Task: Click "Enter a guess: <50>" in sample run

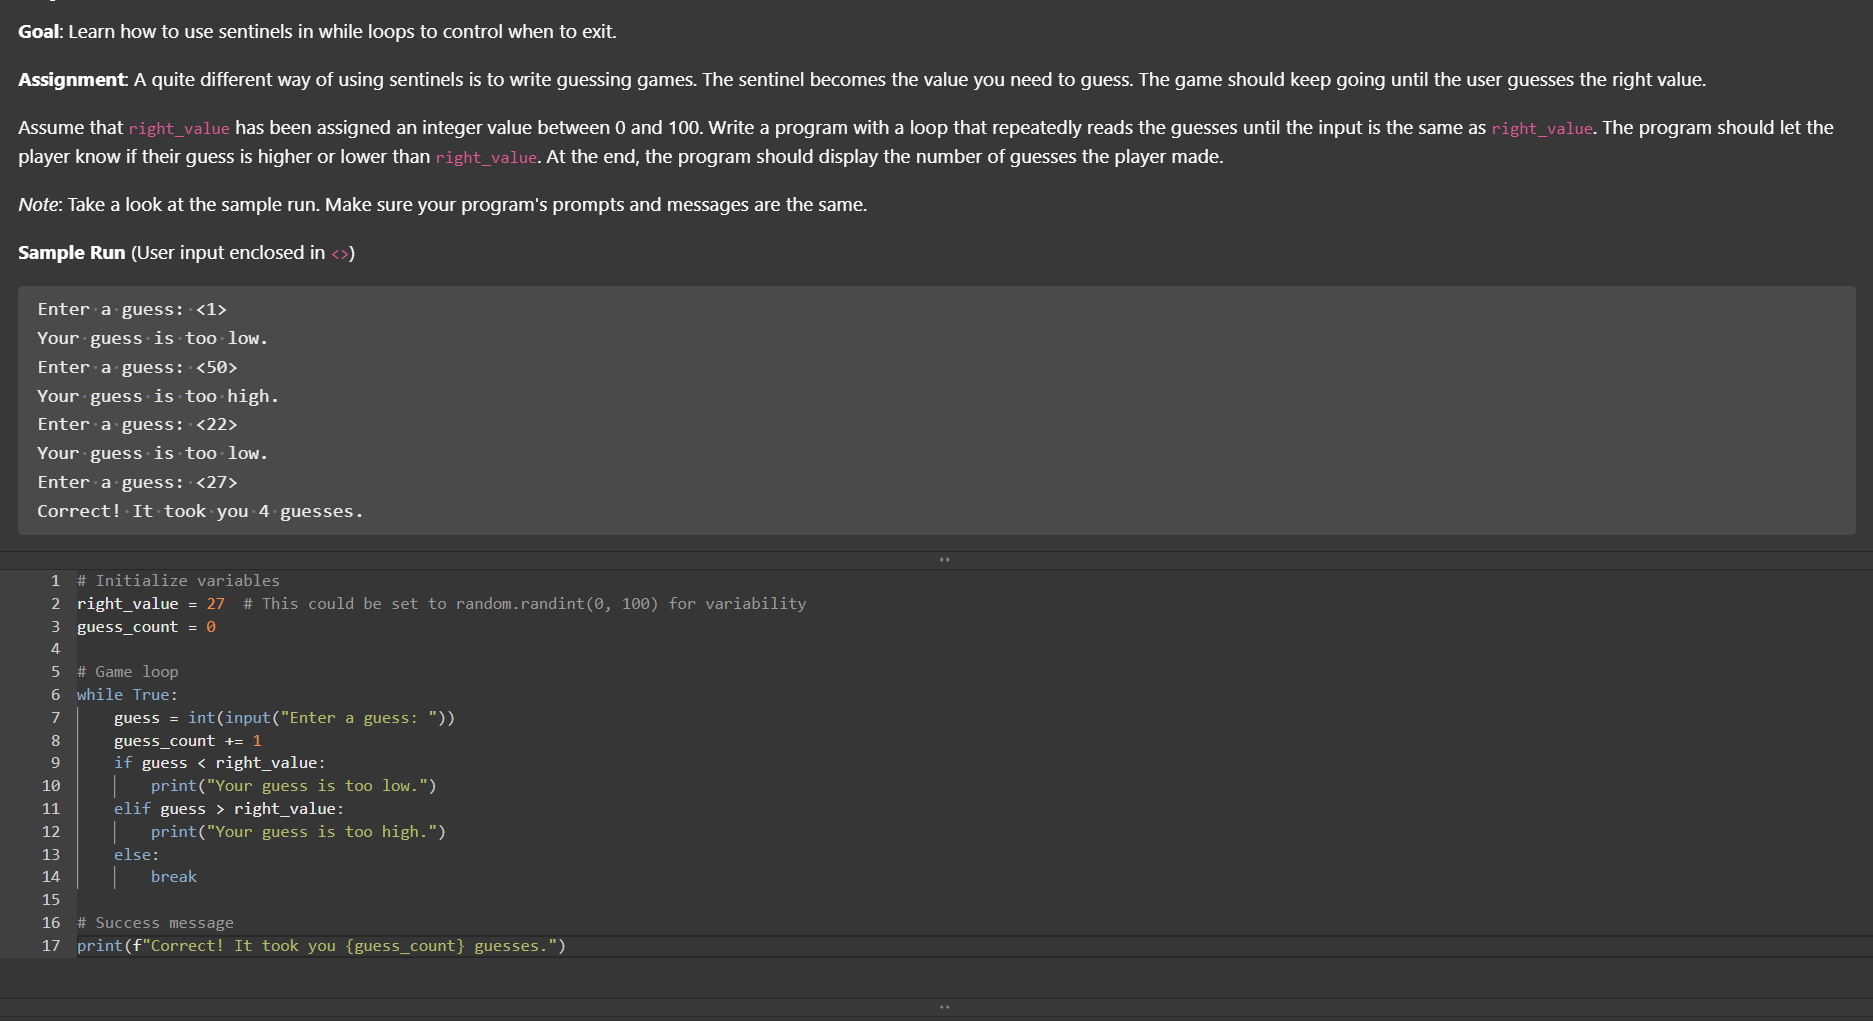Action: click(137, 368)
